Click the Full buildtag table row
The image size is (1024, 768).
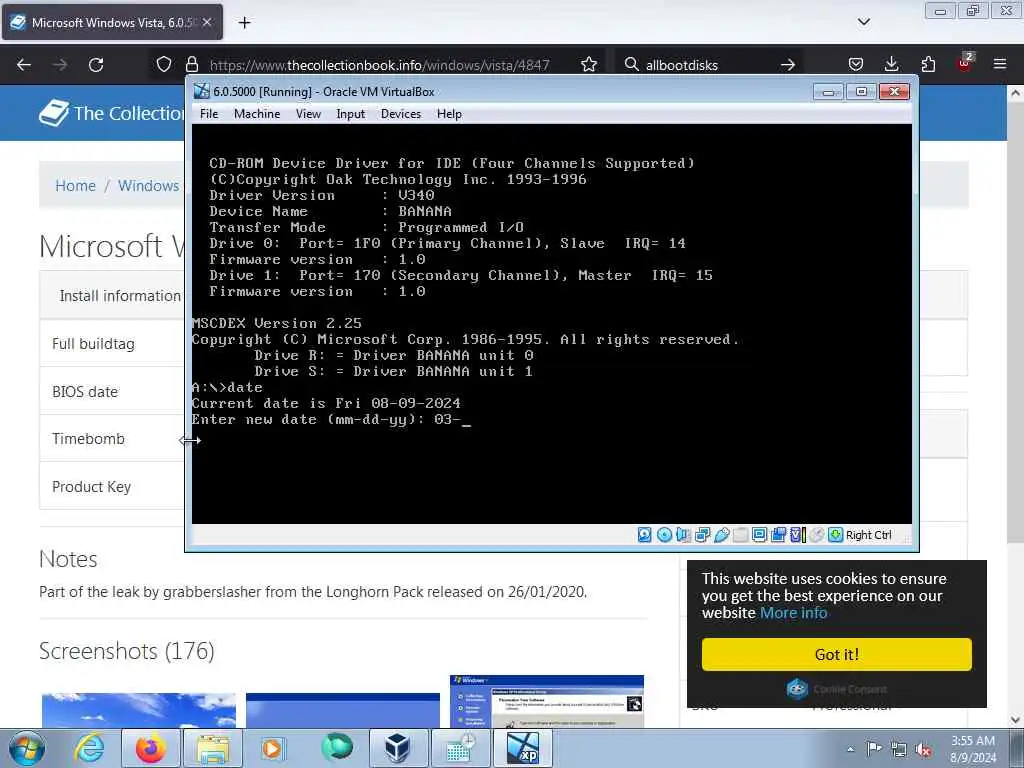pos(112,344)
